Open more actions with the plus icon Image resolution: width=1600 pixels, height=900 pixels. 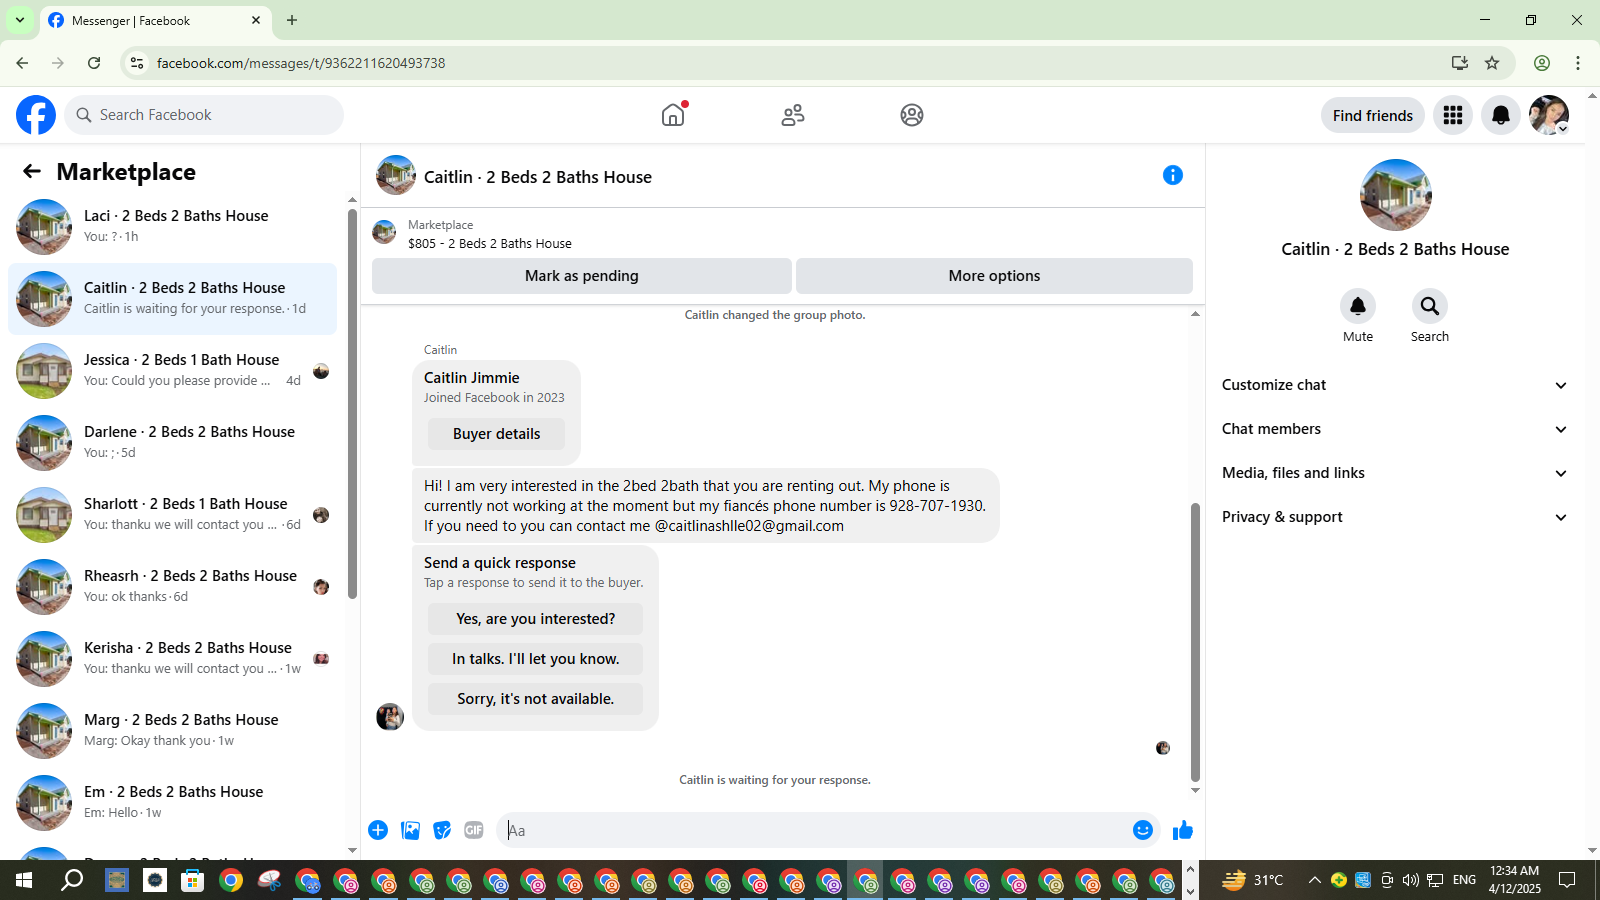coord(378,830)
